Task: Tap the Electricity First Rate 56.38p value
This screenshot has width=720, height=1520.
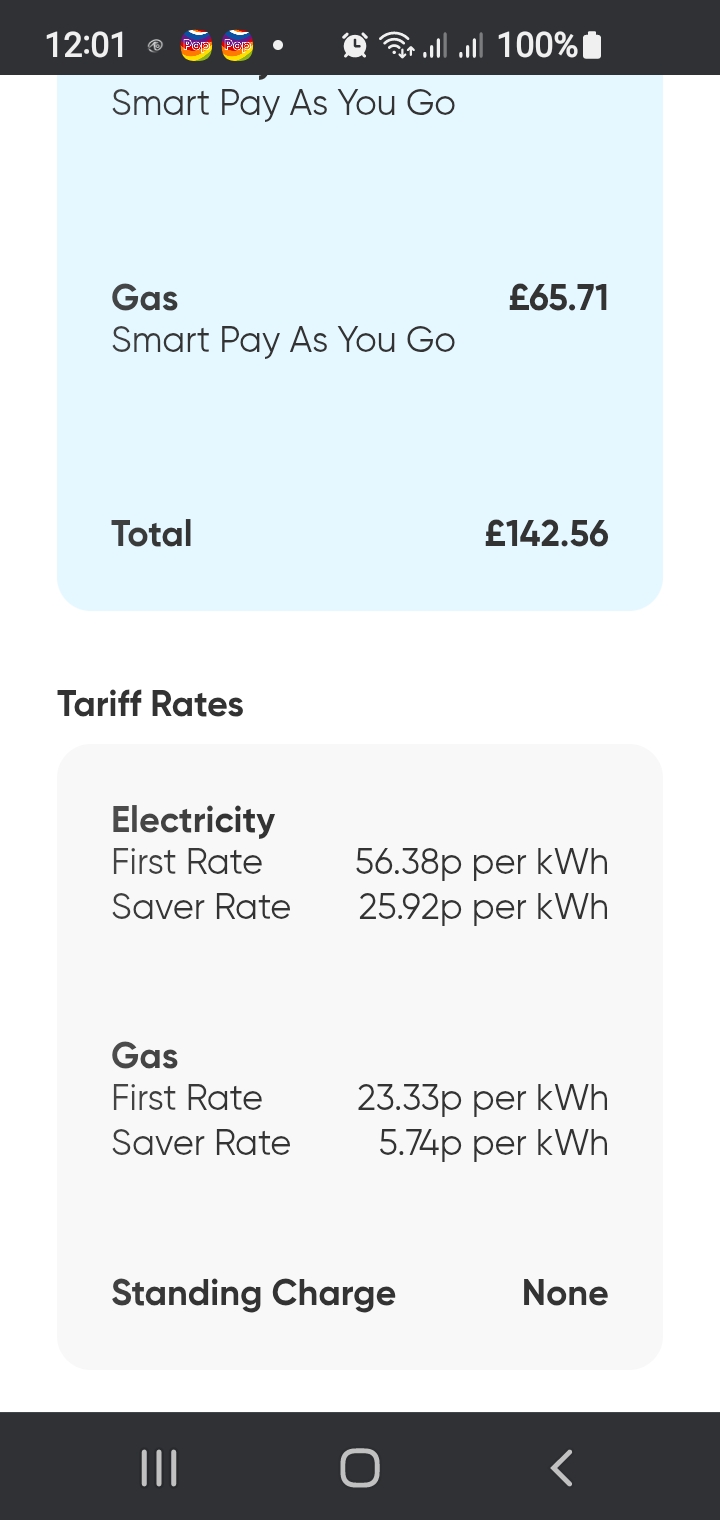Action: point(481,862)
